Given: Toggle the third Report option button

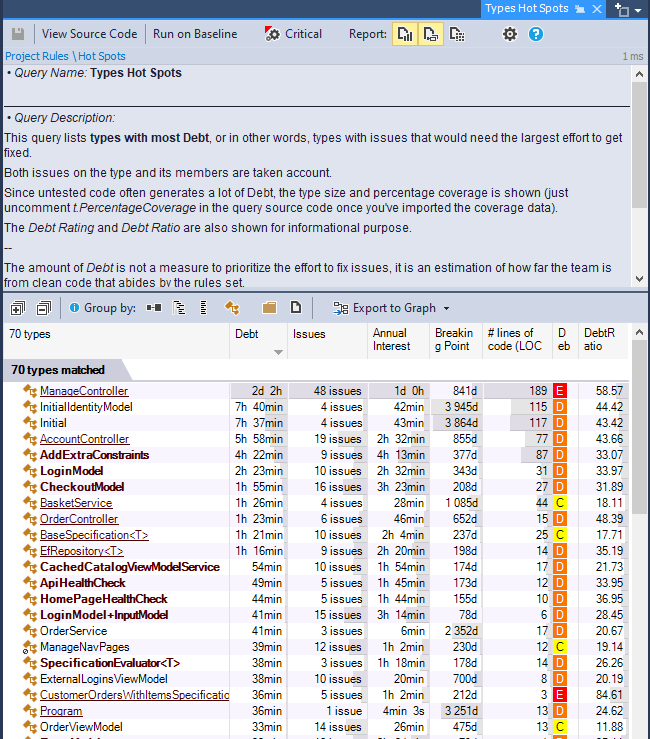Looking at the screenshot, I should tap(457, 34).
